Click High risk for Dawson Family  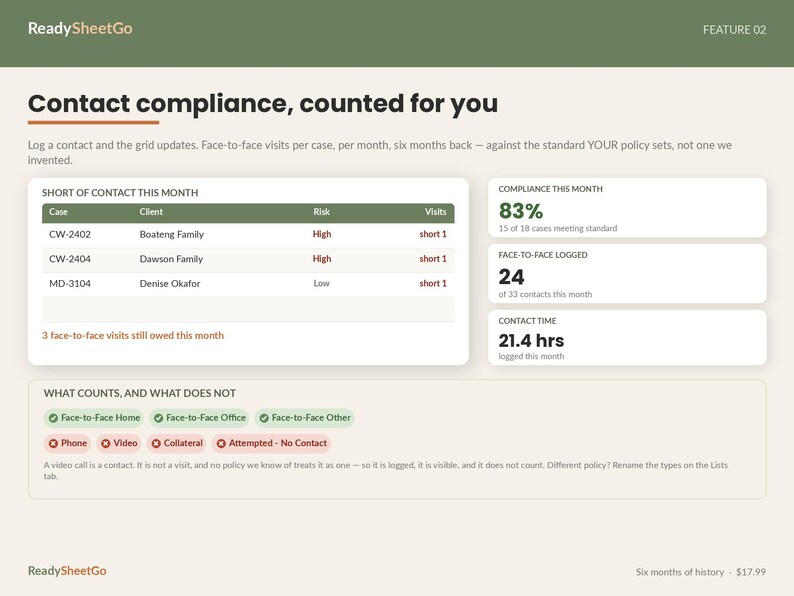(x=322, y=259)
